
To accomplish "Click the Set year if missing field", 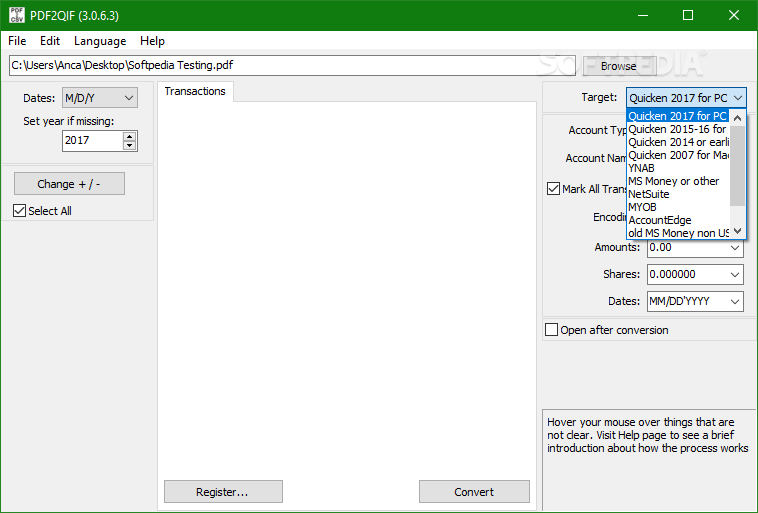I will point(93,141).
